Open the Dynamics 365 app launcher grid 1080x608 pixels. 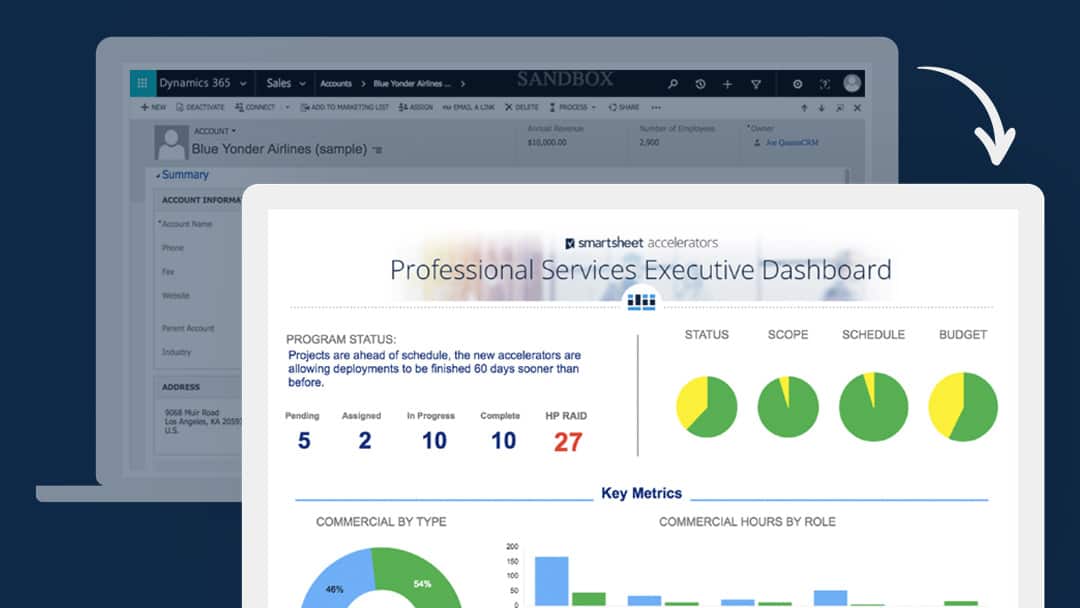pyautogui.click(x=142, y=84)
